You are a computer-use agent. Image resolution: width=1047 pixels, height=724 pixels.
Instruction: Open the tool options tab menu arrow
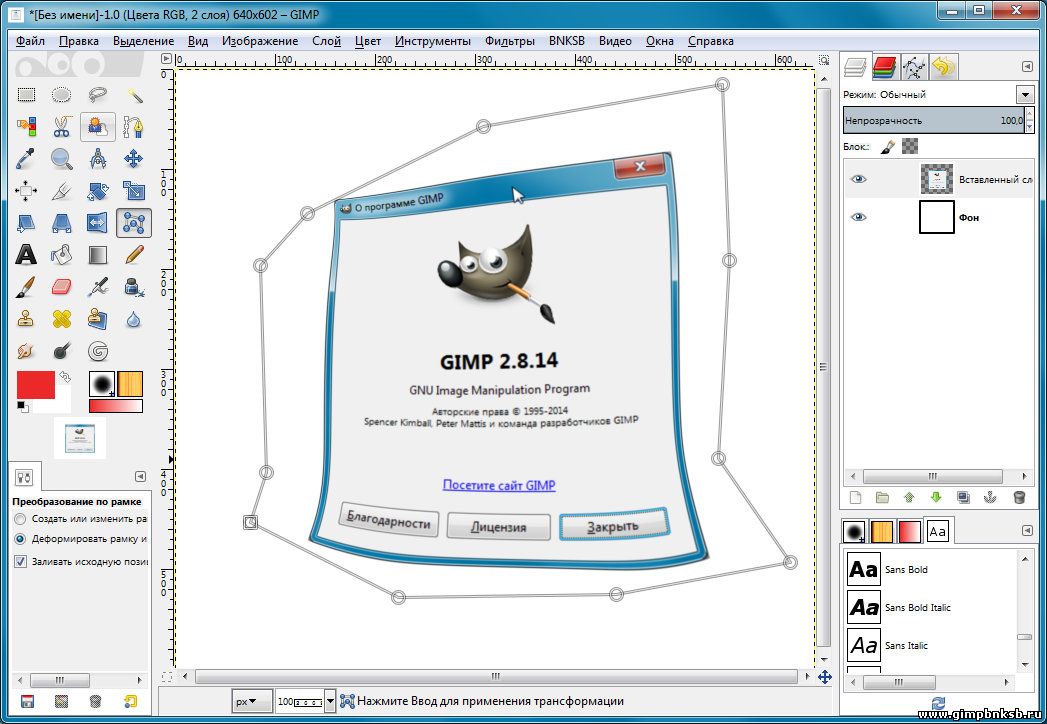(140, 476)
